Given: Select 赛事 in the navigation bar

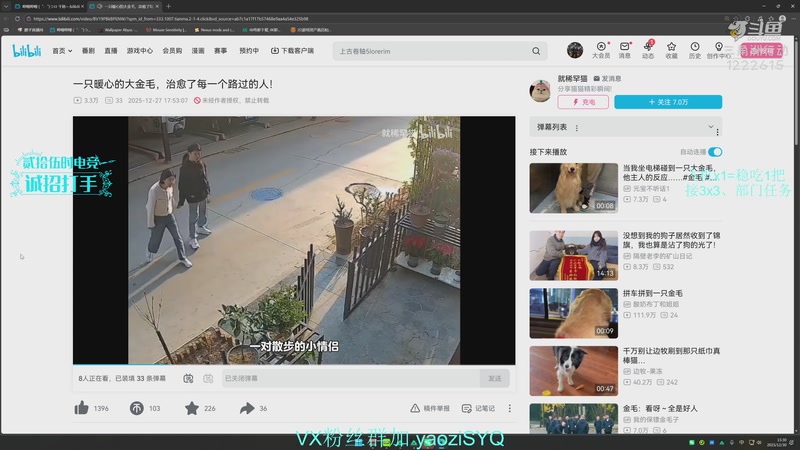Looking at the screenshot, I should (x=220, y=51).
